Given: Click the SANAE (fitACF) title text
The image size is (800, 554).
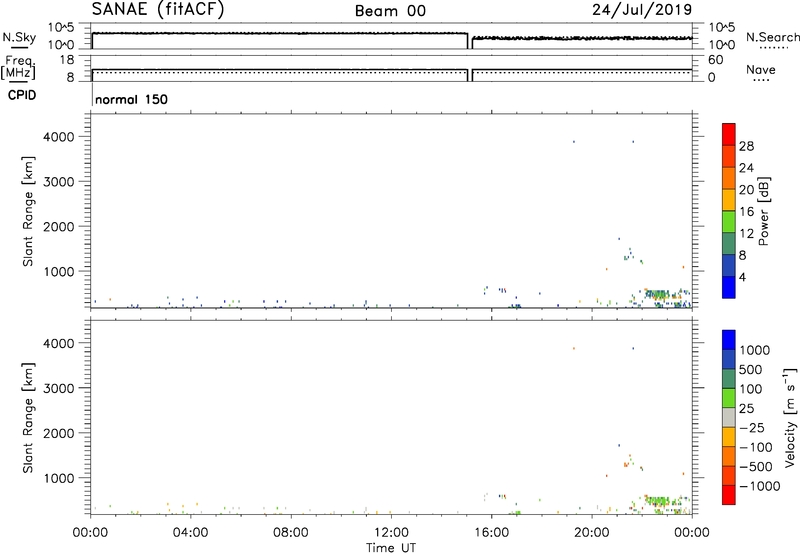Looking at the screenshot, I should pyautogui.click(x=158, y=10).
